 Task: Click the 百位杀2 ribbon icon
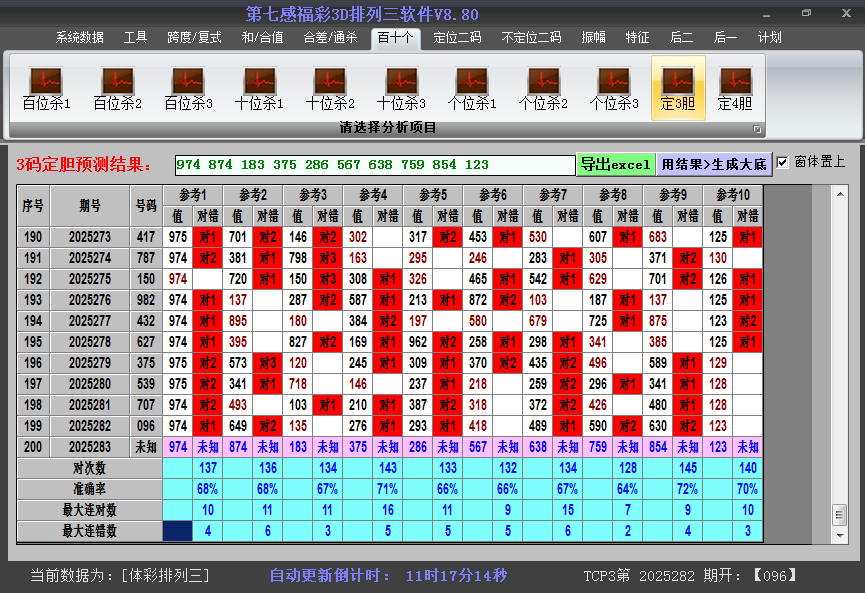pos(117,88)
